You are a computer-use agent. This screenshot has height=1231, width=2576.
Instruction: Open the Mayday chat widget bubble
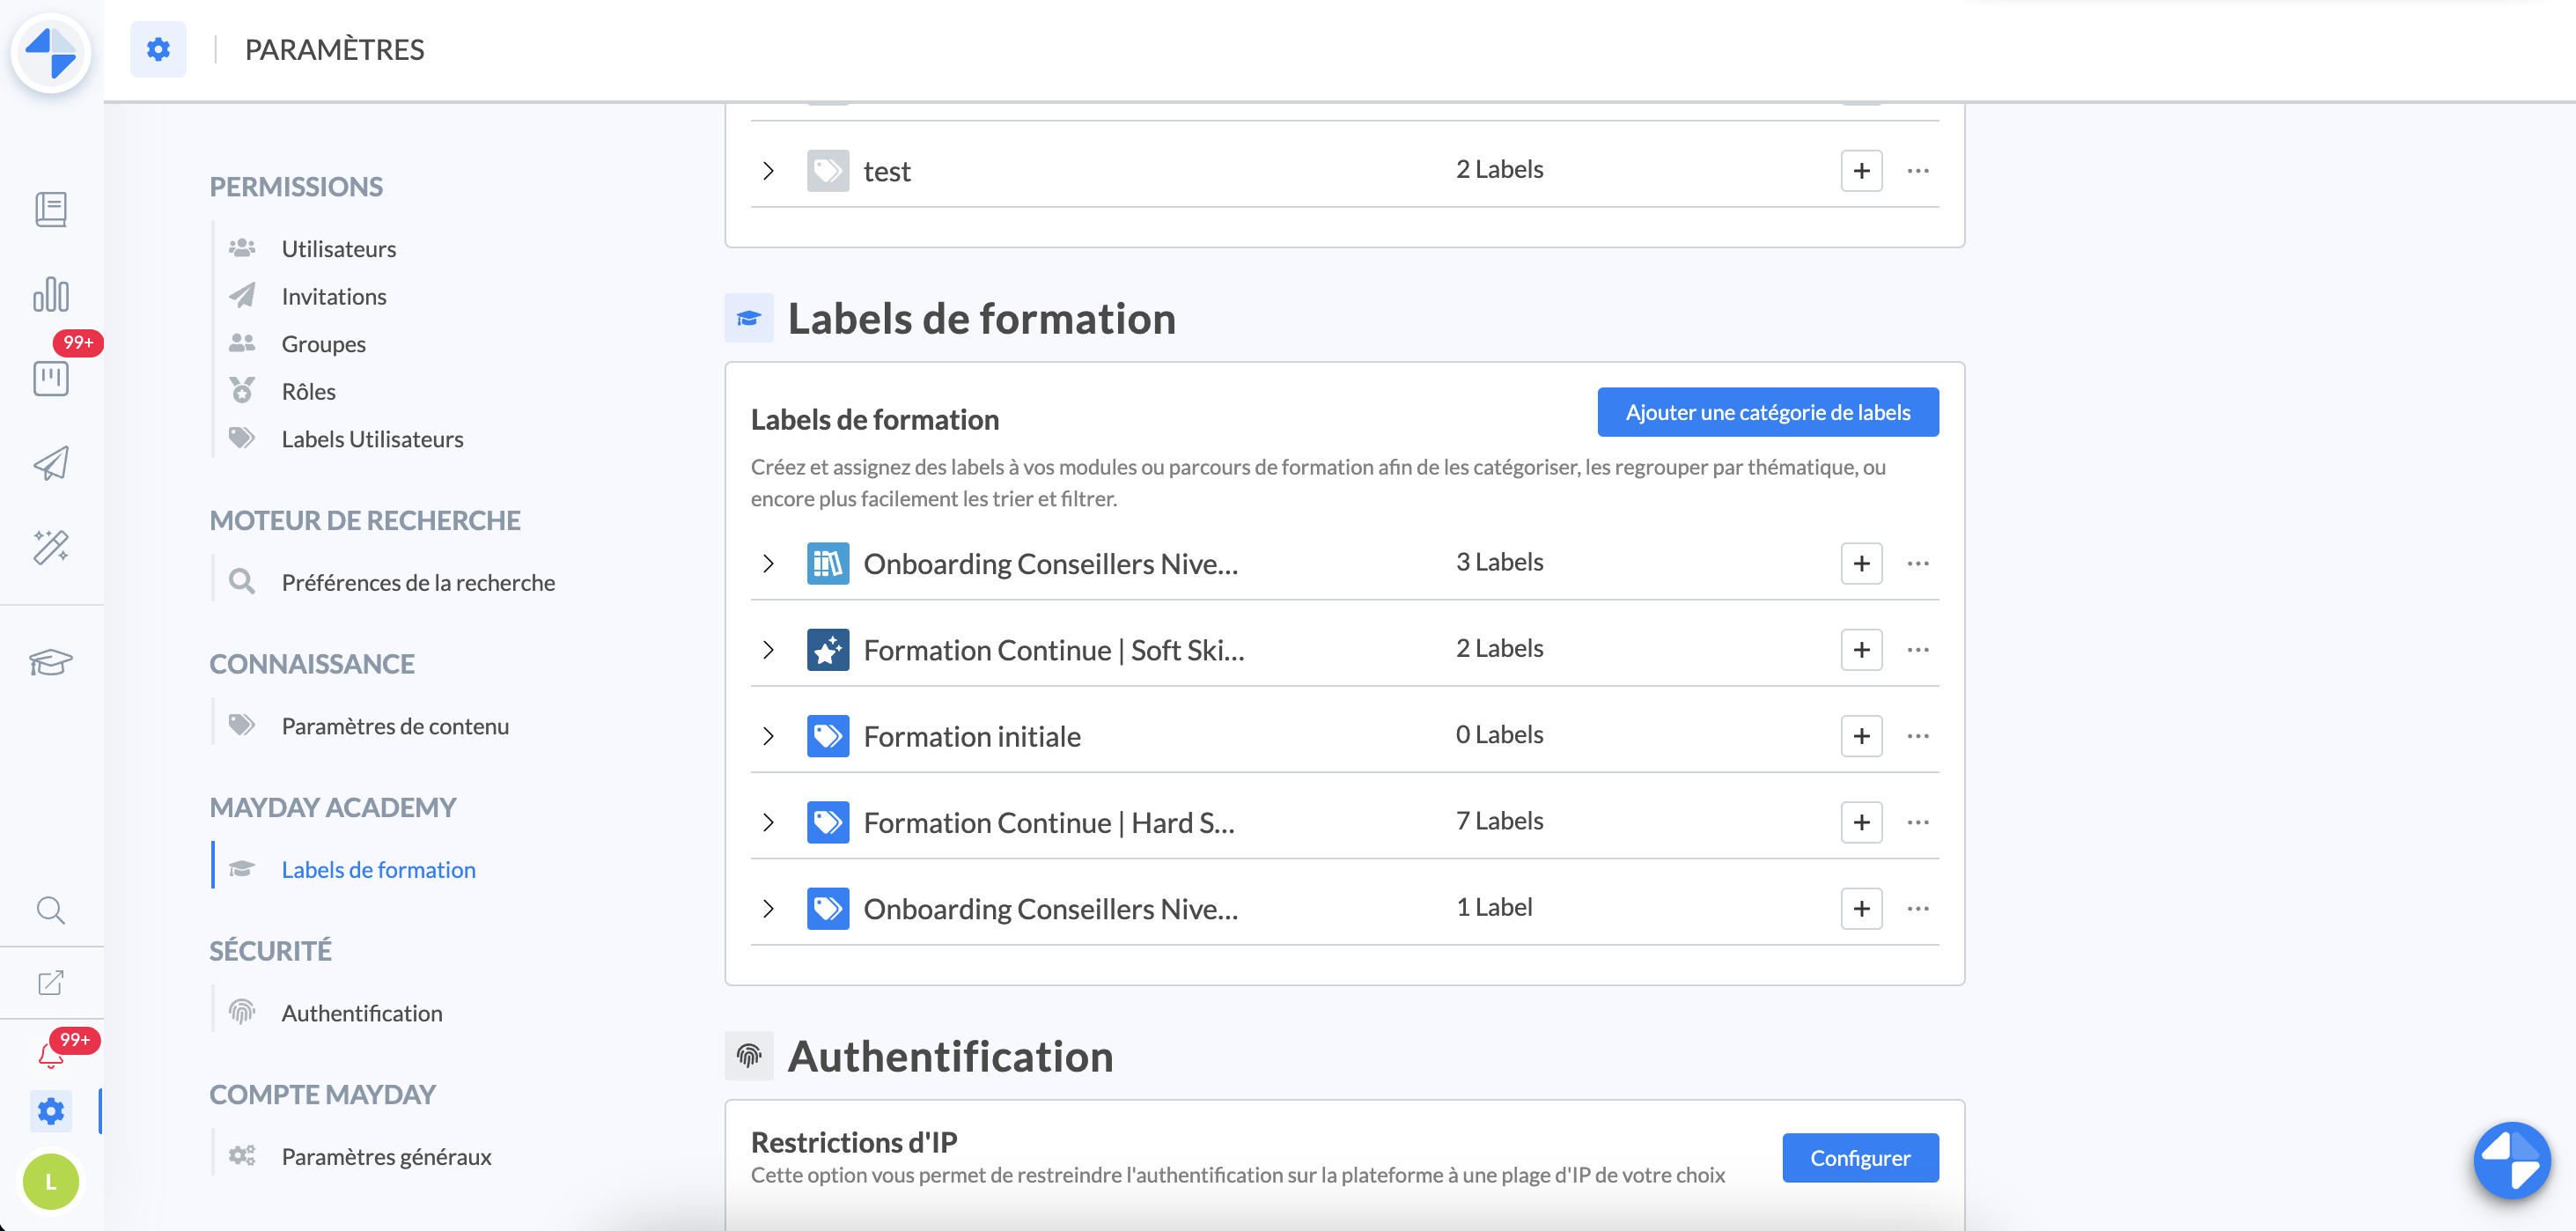2511,1160
